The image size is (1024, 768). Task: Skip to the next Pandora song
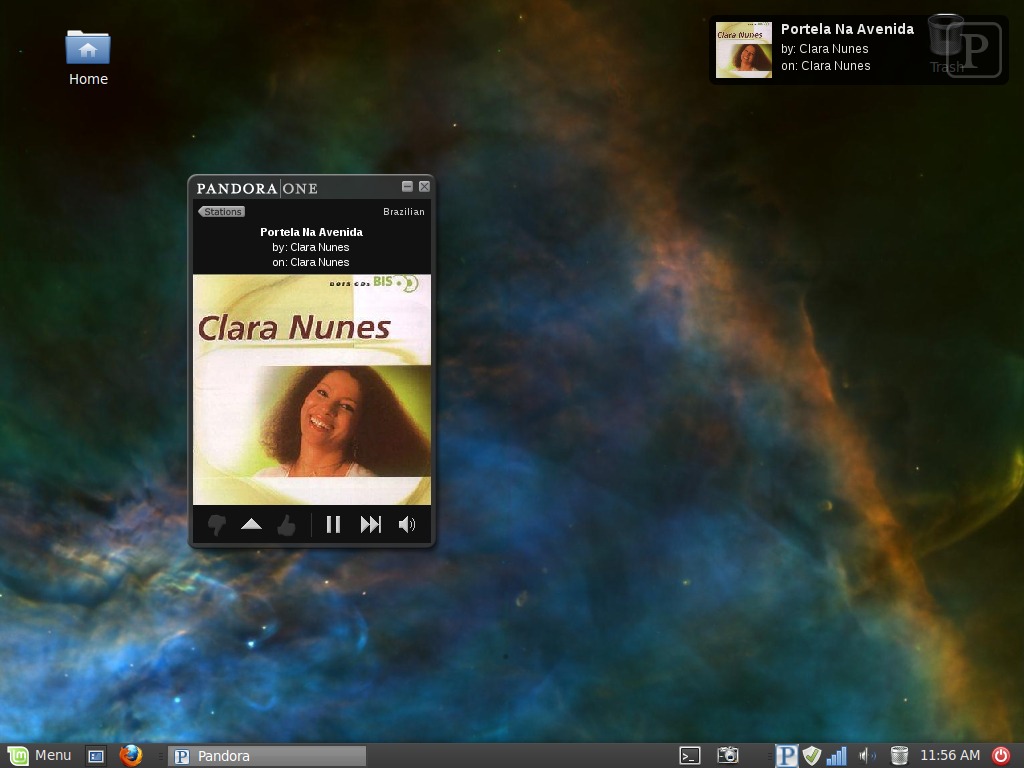[x=370, y=524]
